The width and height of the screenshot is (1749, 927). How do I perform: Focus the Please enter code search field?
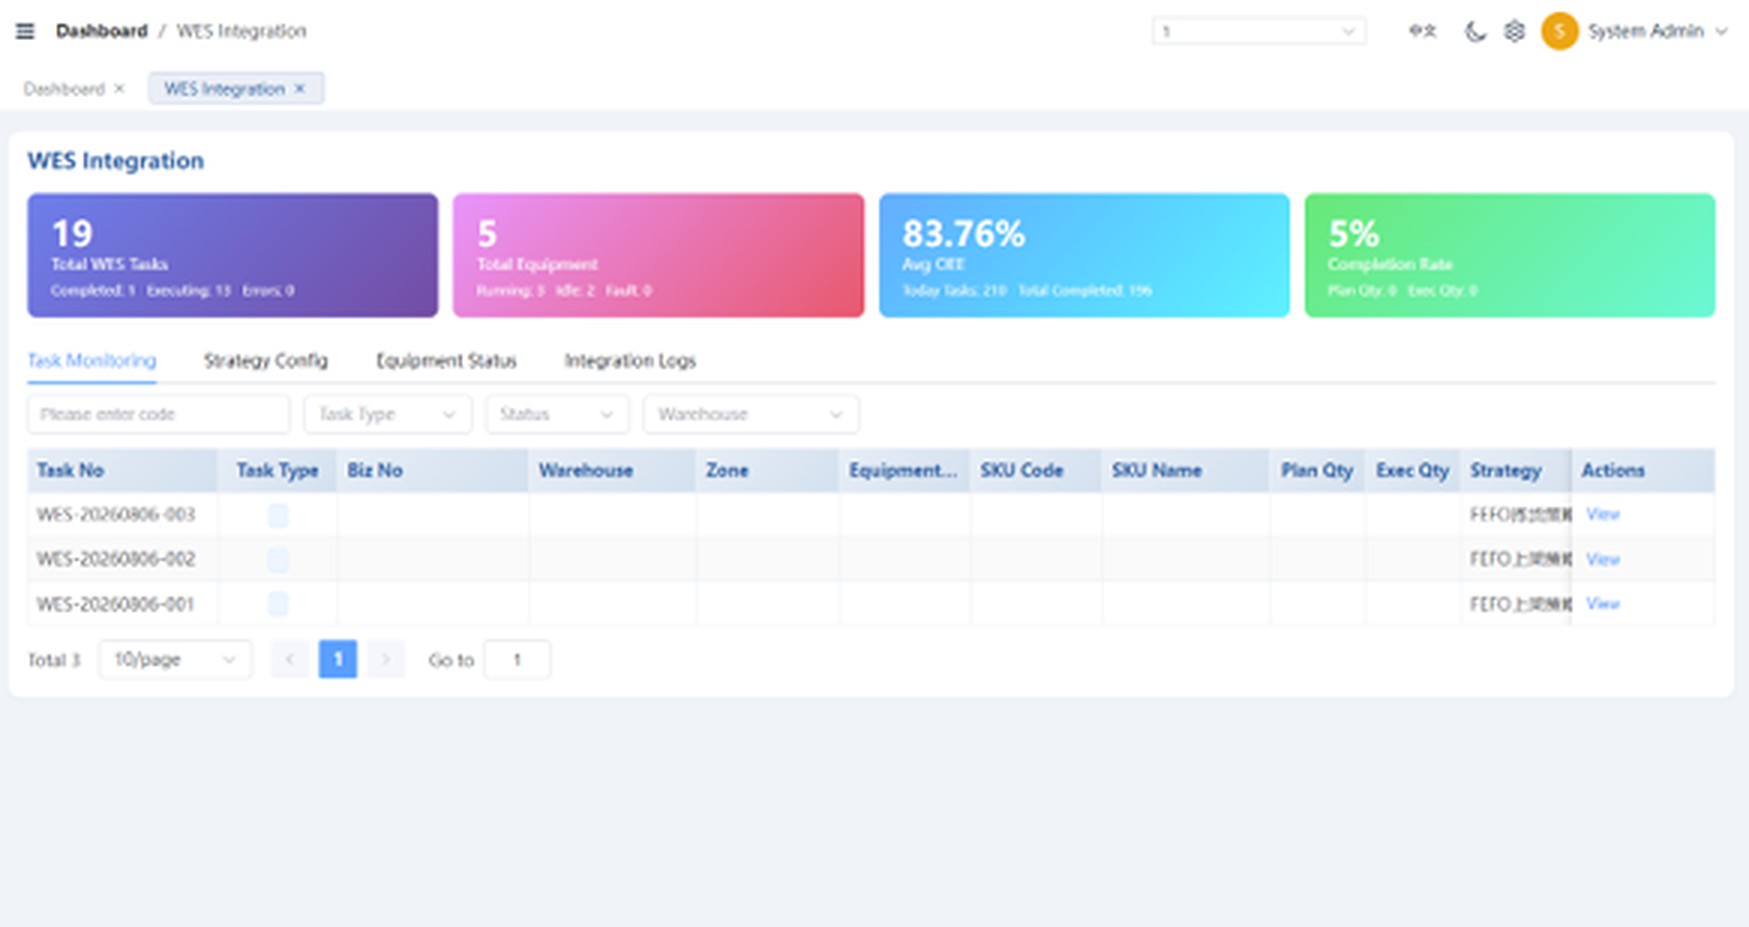[x=158, y=414]
